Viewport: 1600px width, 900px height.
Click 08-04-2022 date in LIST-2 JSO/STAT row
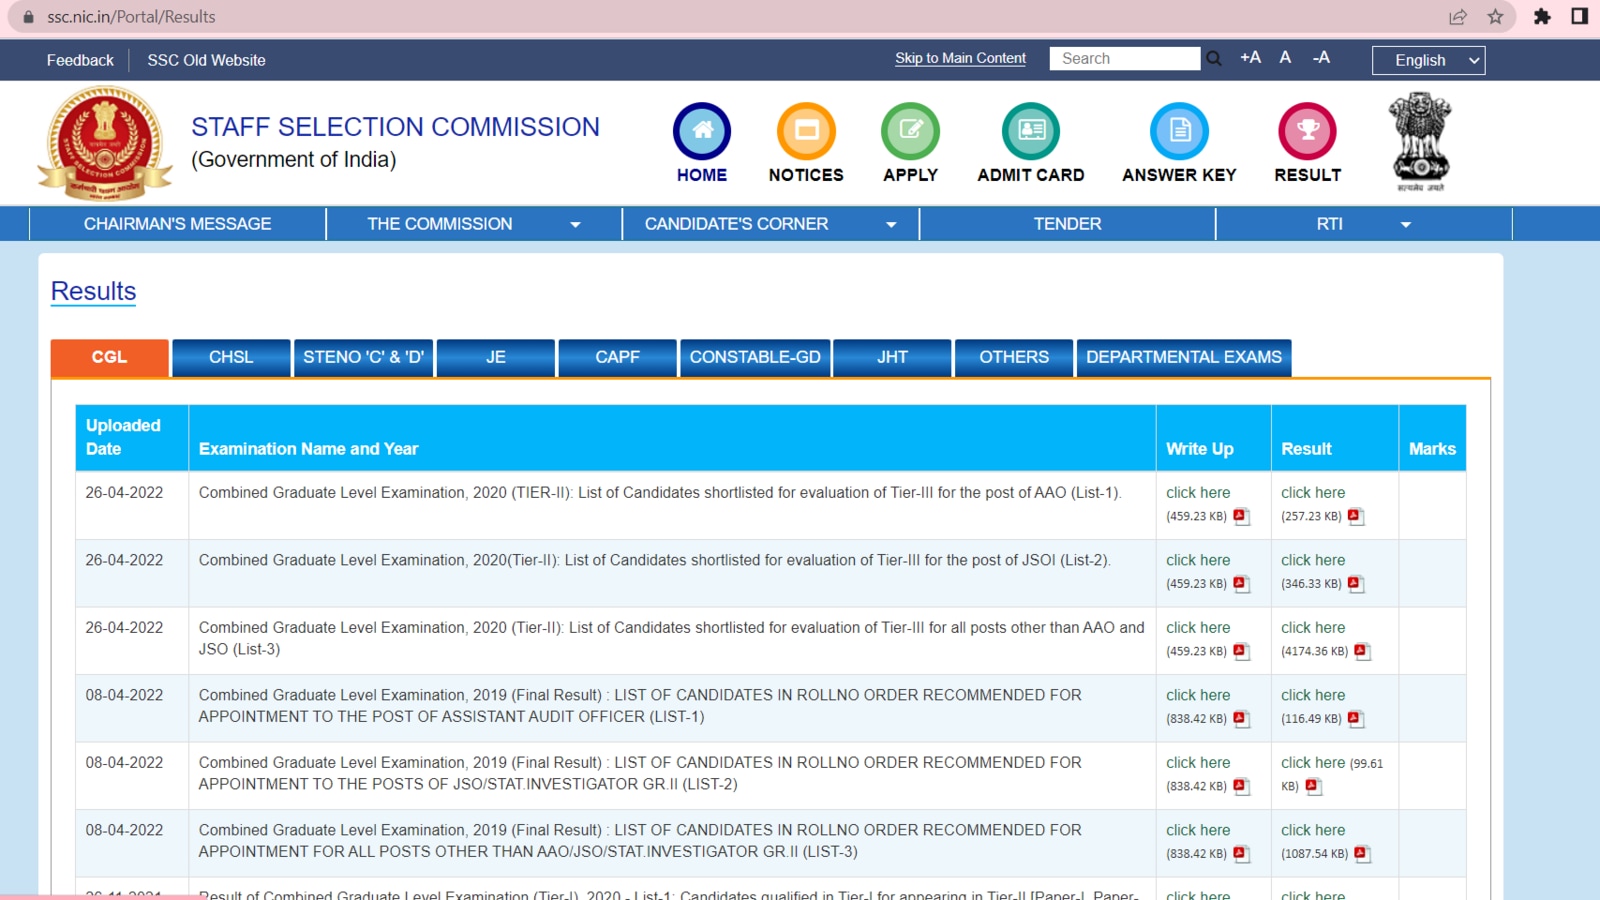[x=124, y=763]
